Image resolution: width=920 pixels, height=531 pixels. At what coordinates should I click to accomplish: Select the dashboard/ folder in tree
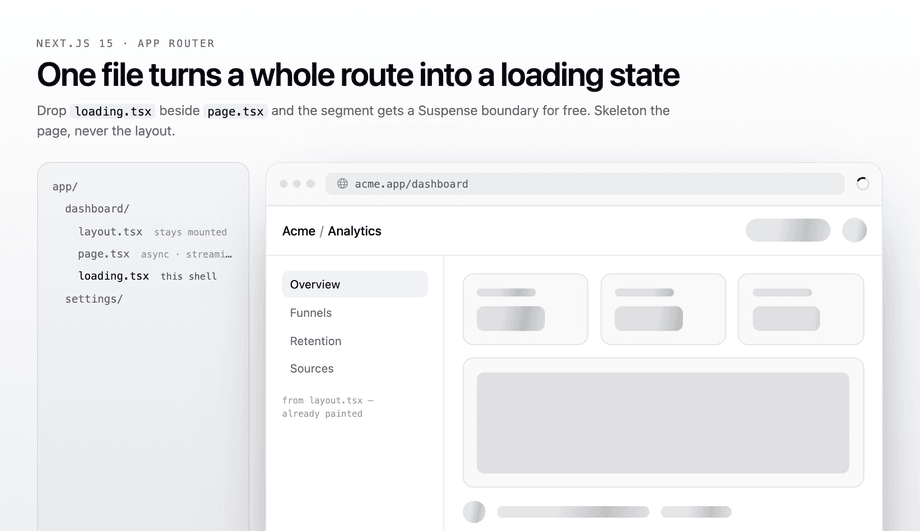point(97,209)
